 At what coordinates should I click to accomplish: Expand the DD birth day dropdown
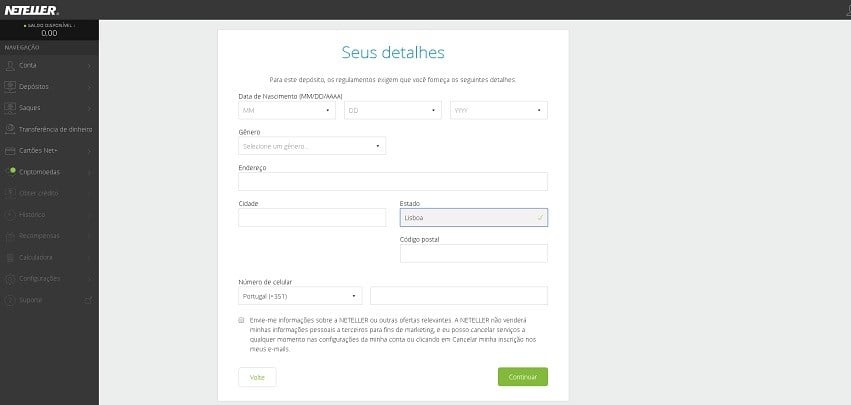coord(393,110)
